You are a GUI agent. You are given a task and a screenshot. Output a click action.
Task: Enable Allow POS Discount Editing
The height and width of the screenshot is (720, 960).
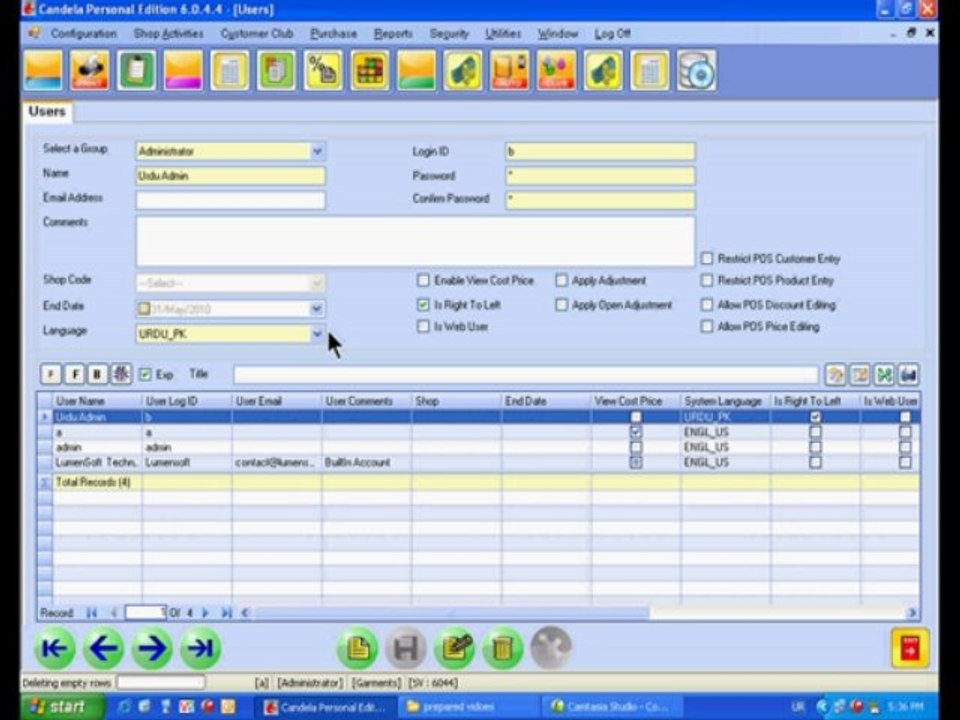tap(707, 304)
